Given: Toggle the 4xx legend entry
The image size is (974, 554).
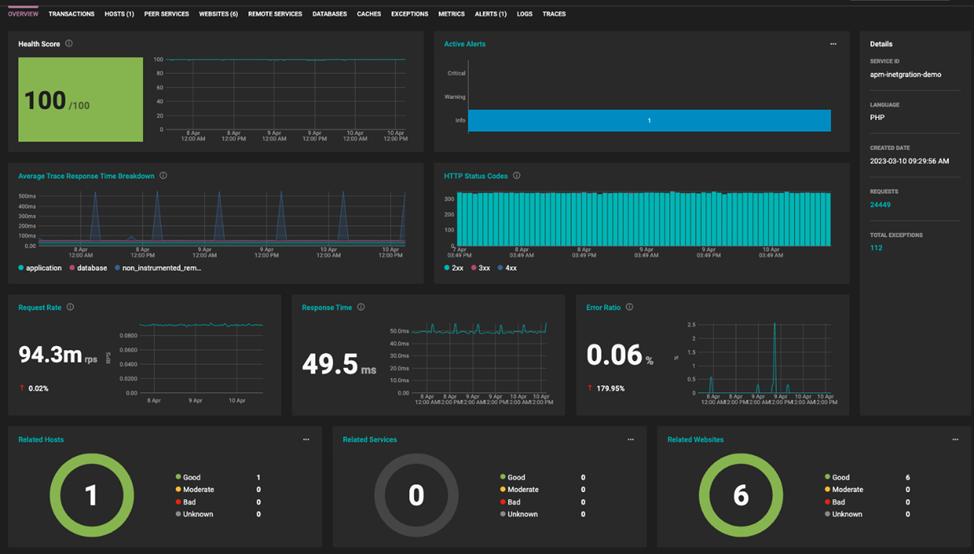Looking at the screenshot, I should 507,268.
